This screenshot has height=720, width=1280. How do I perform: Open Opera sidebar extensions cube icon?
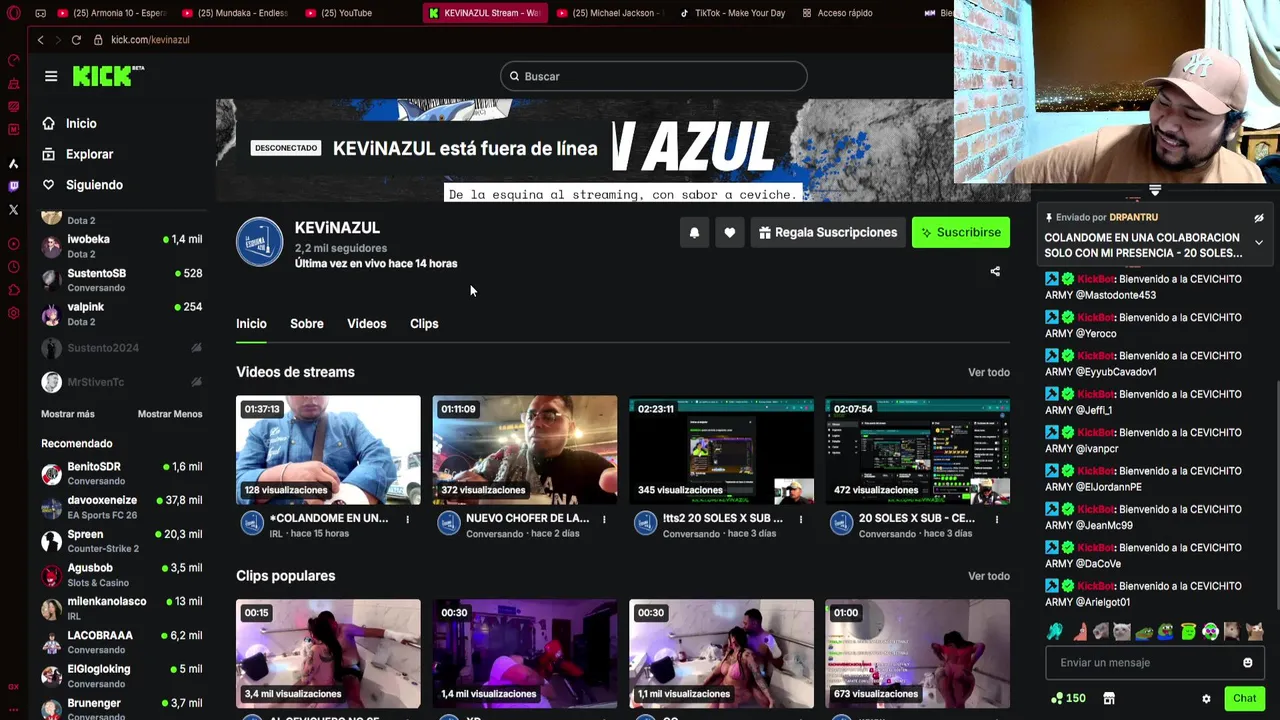(x=13, y=290)
